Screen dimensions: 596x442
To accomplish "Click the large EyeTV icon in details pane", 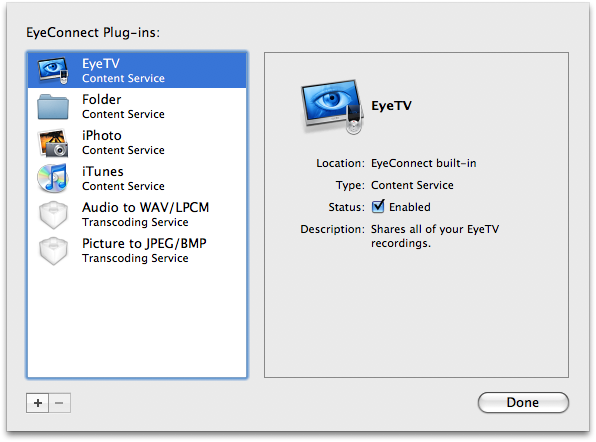I will pos(332,107).
